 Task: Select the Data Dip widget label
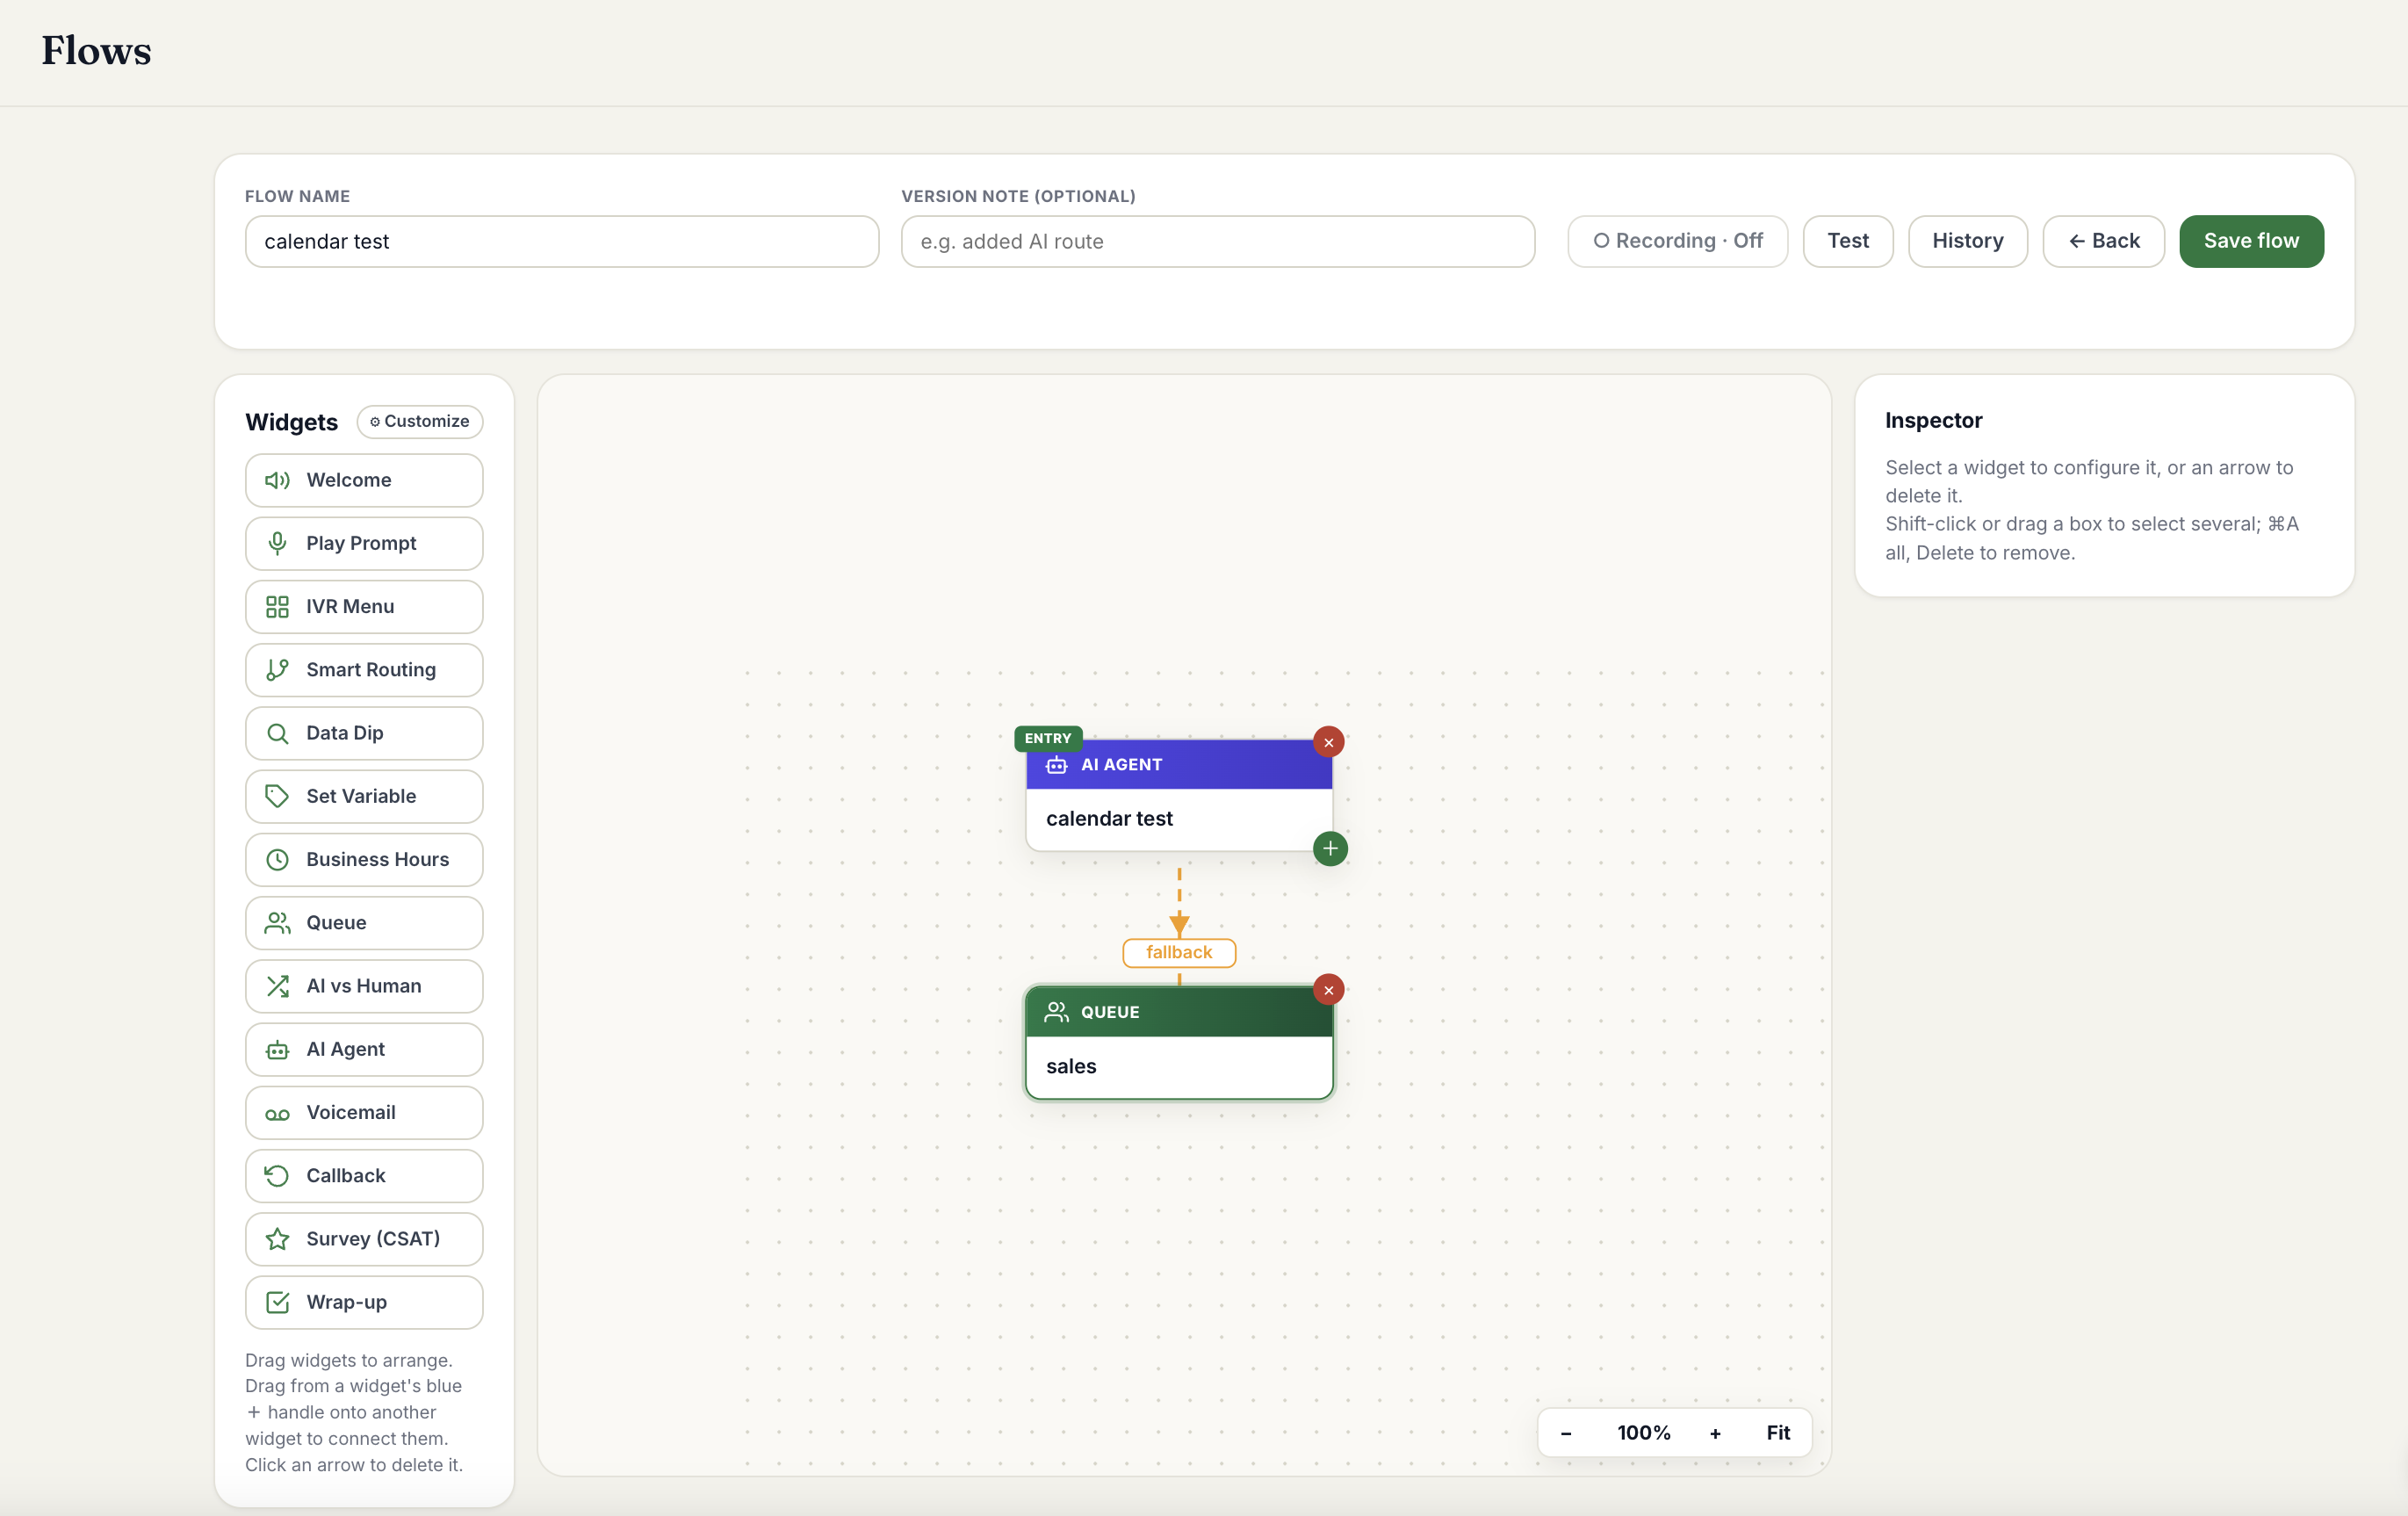345,733
